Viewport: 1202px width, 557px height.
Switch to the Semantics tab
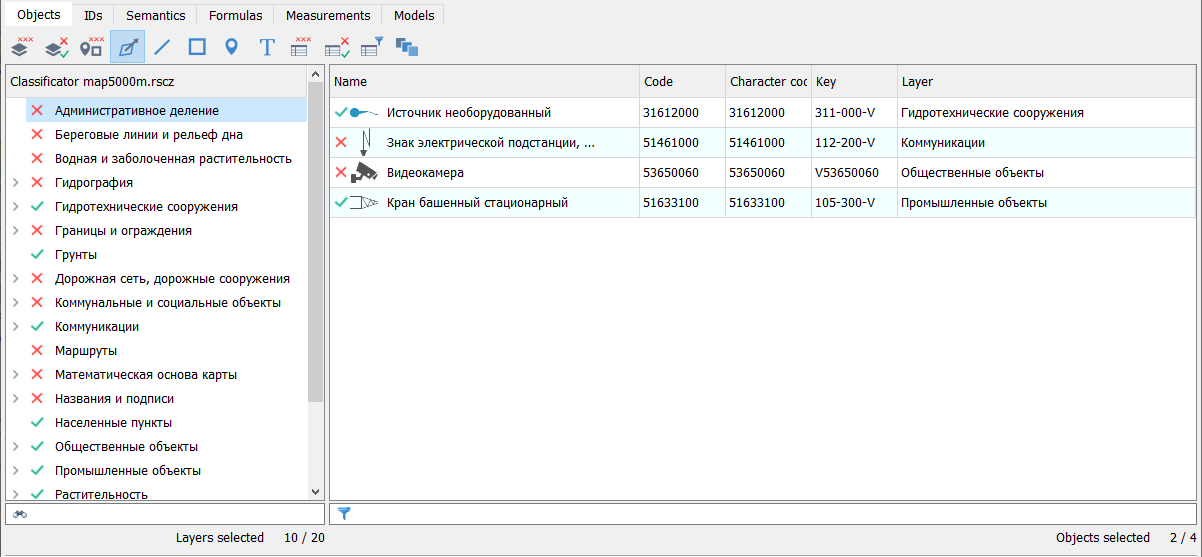155,15
